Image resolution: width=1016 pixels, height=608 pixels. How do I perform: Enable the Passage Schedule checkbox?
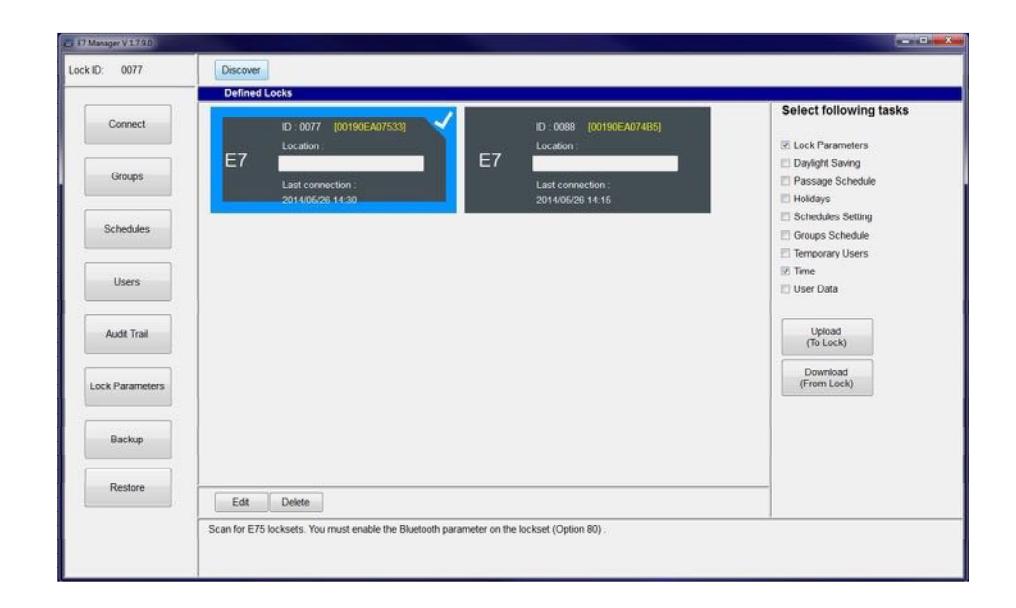tap(785, 181)
